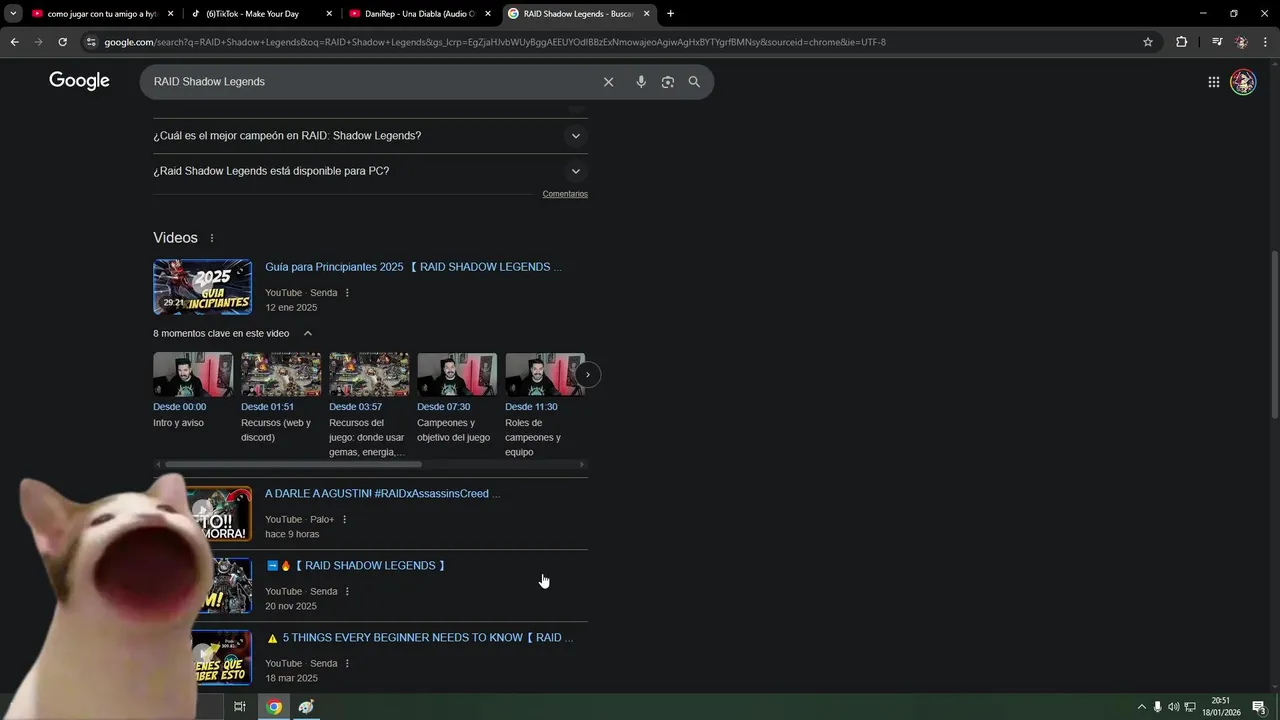
Task: Open the notification center icon
Action: (x=1259, y=707)
